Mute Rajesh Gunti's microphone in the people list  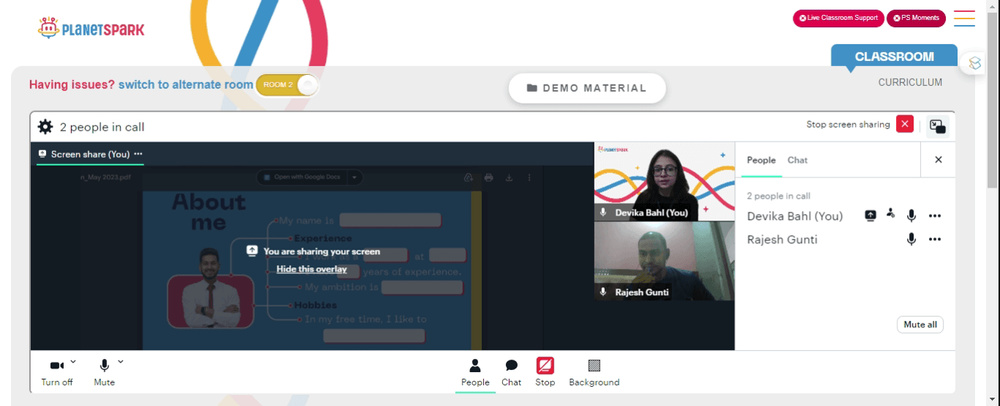(911, 240)
